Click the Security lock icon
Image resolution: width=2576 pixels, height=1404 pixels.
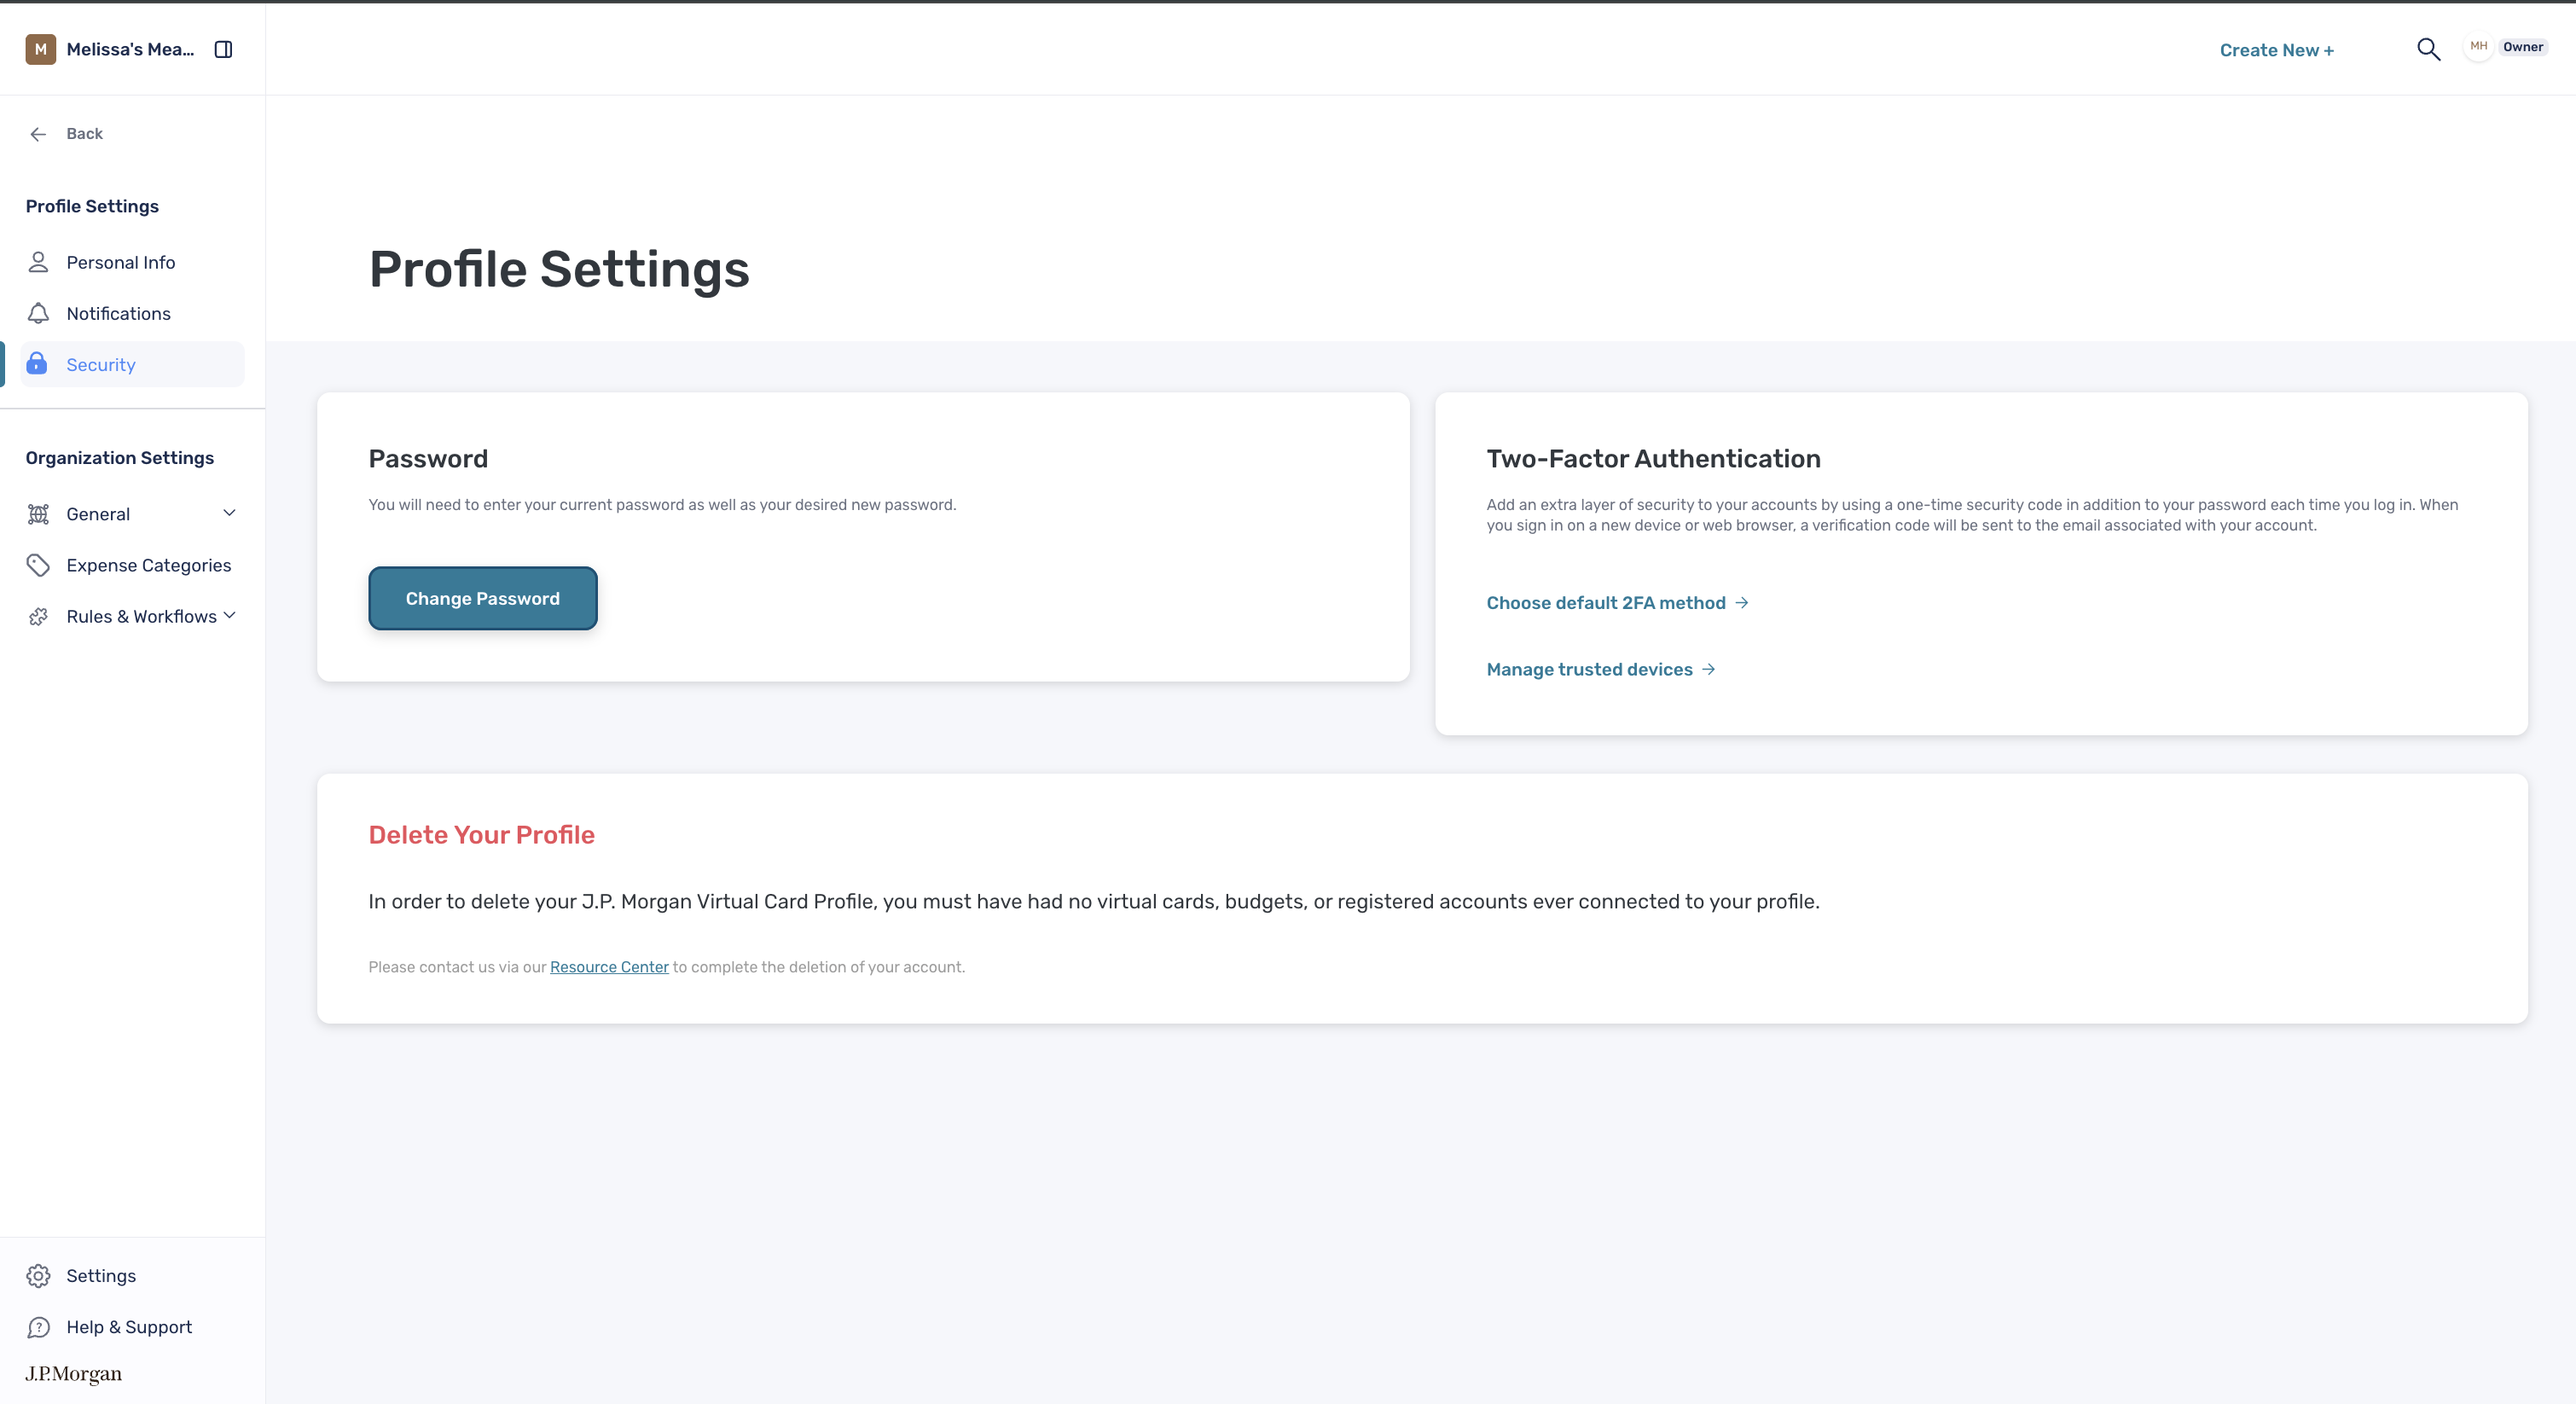coord(37,363)
